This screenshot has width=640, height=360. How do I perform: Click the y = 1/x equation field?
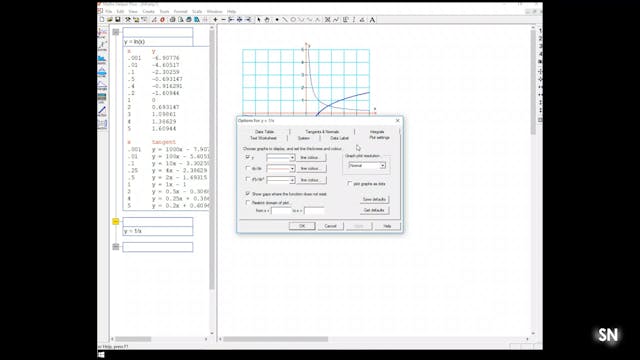[158, 231]
